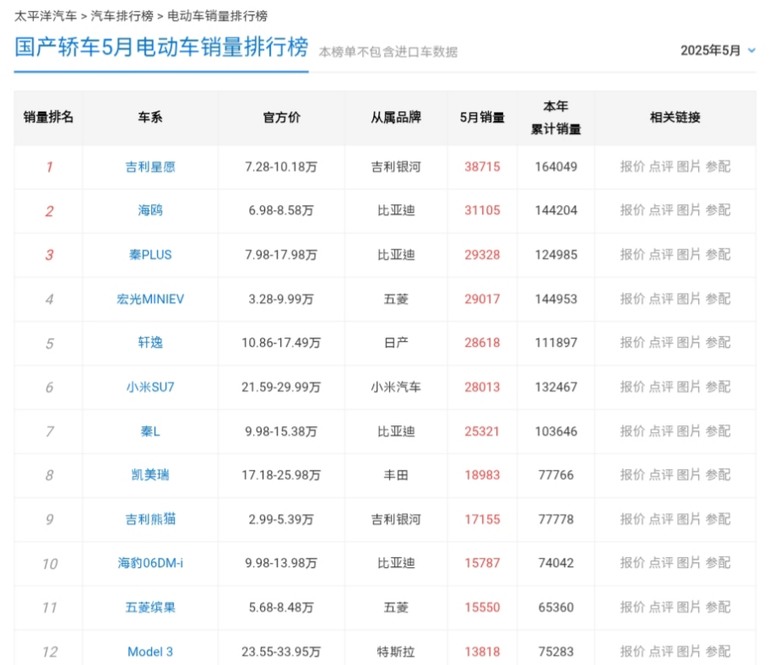The height and width of the screenshot is (665, 780).
Task: Click 图片 link in 海豹06DM-i row
Action: (x=689, y=563)
